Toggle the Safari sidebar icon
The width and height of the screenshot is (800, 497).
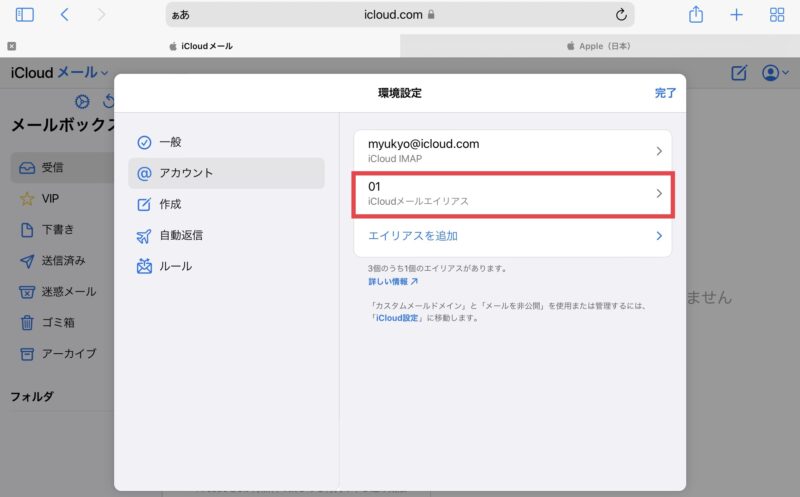24,15
